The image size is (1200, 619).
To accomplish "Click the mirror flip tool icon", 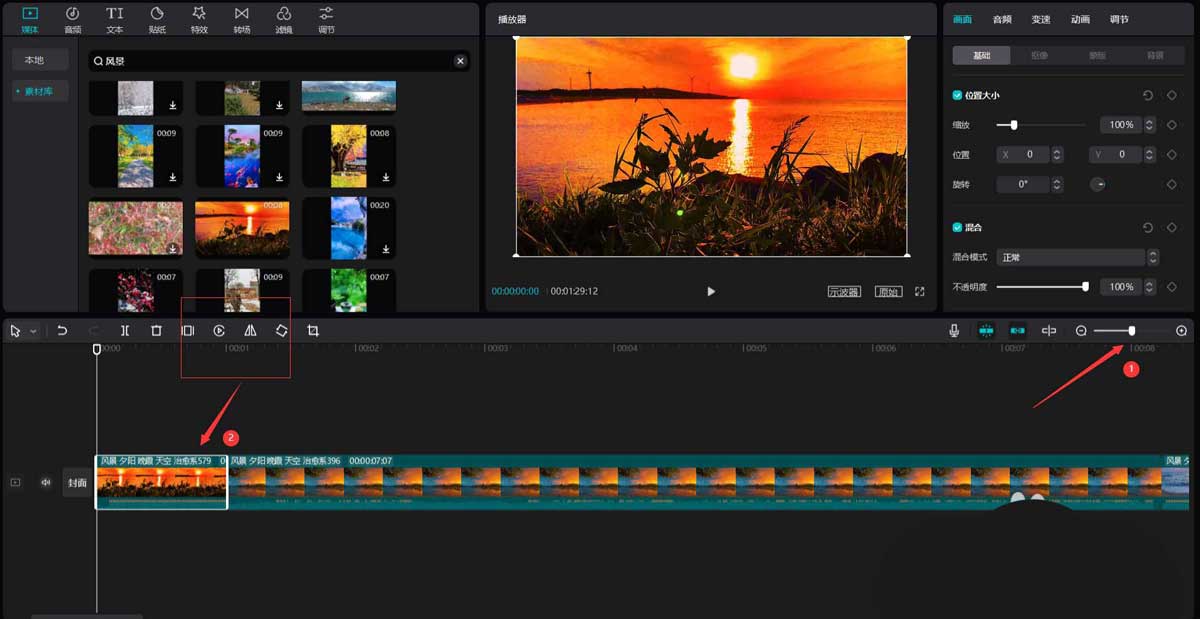I will pyautogui.click(x=250, y=331).
